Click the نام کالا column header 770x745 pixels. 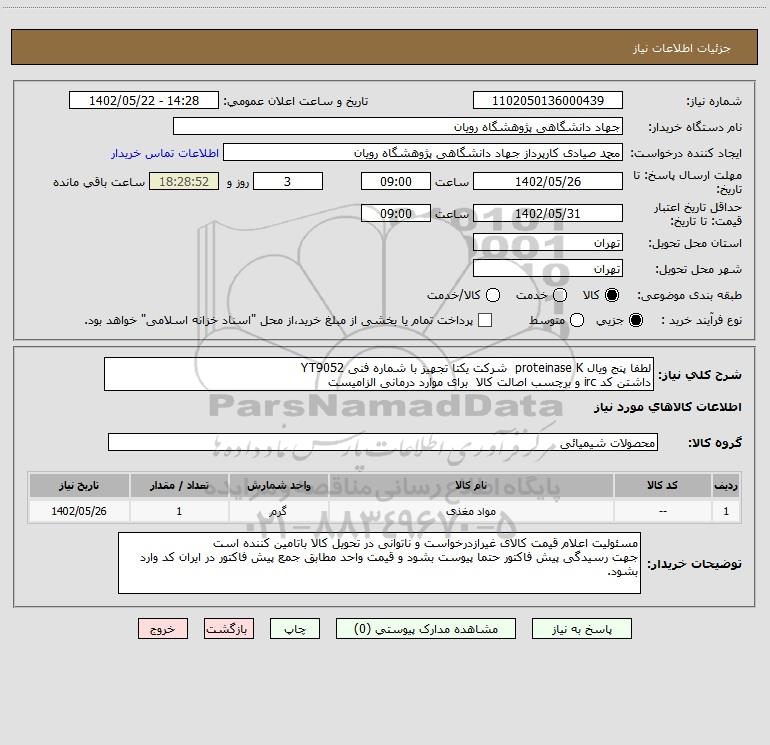tap(471, 485)
